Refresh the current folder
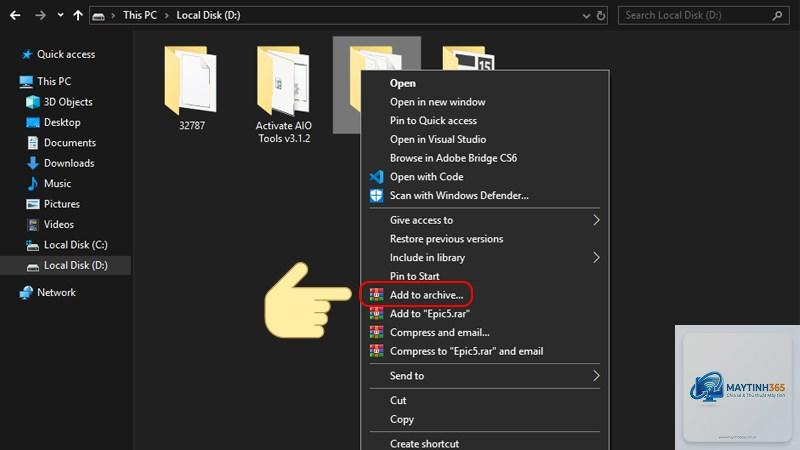 click(x=601, y=16)
